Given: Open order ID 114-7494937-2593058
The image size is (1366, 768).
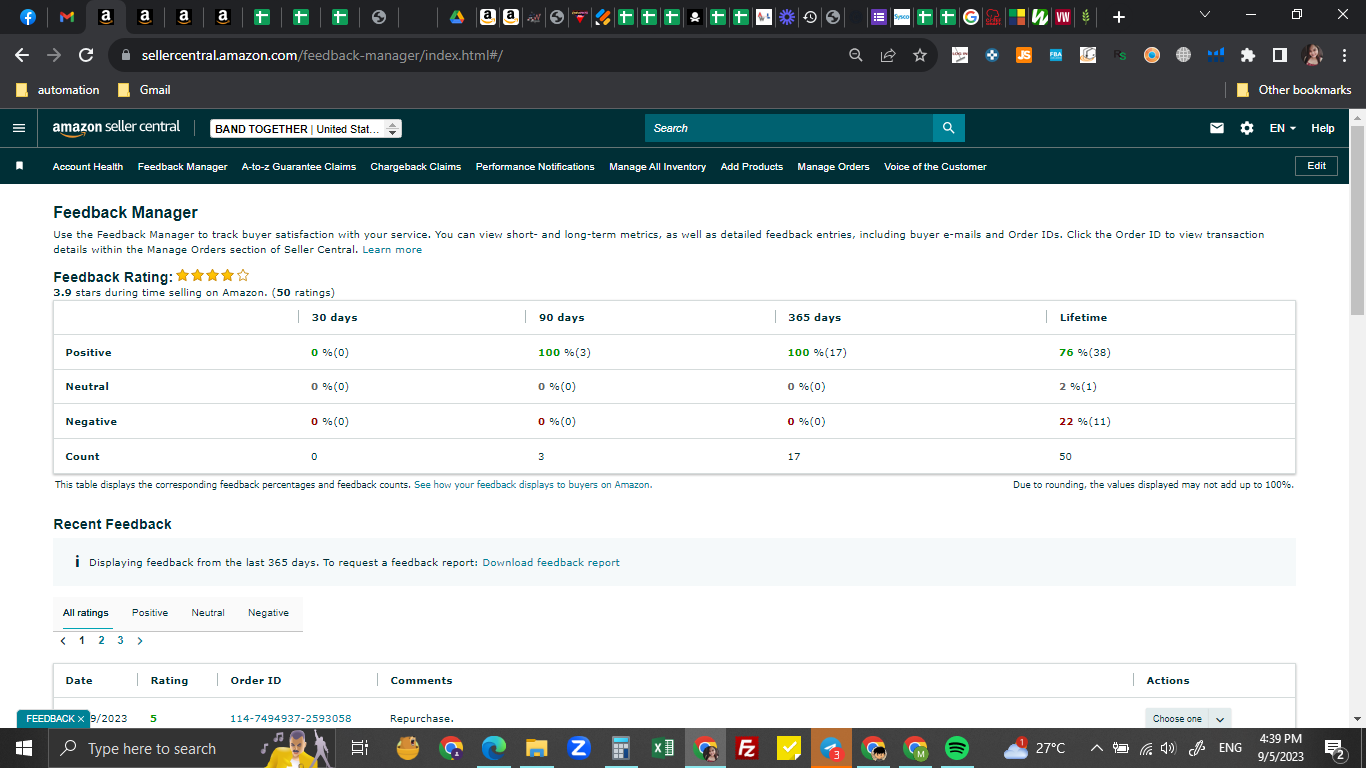Looking at the screenshot, I should [291, 719].
